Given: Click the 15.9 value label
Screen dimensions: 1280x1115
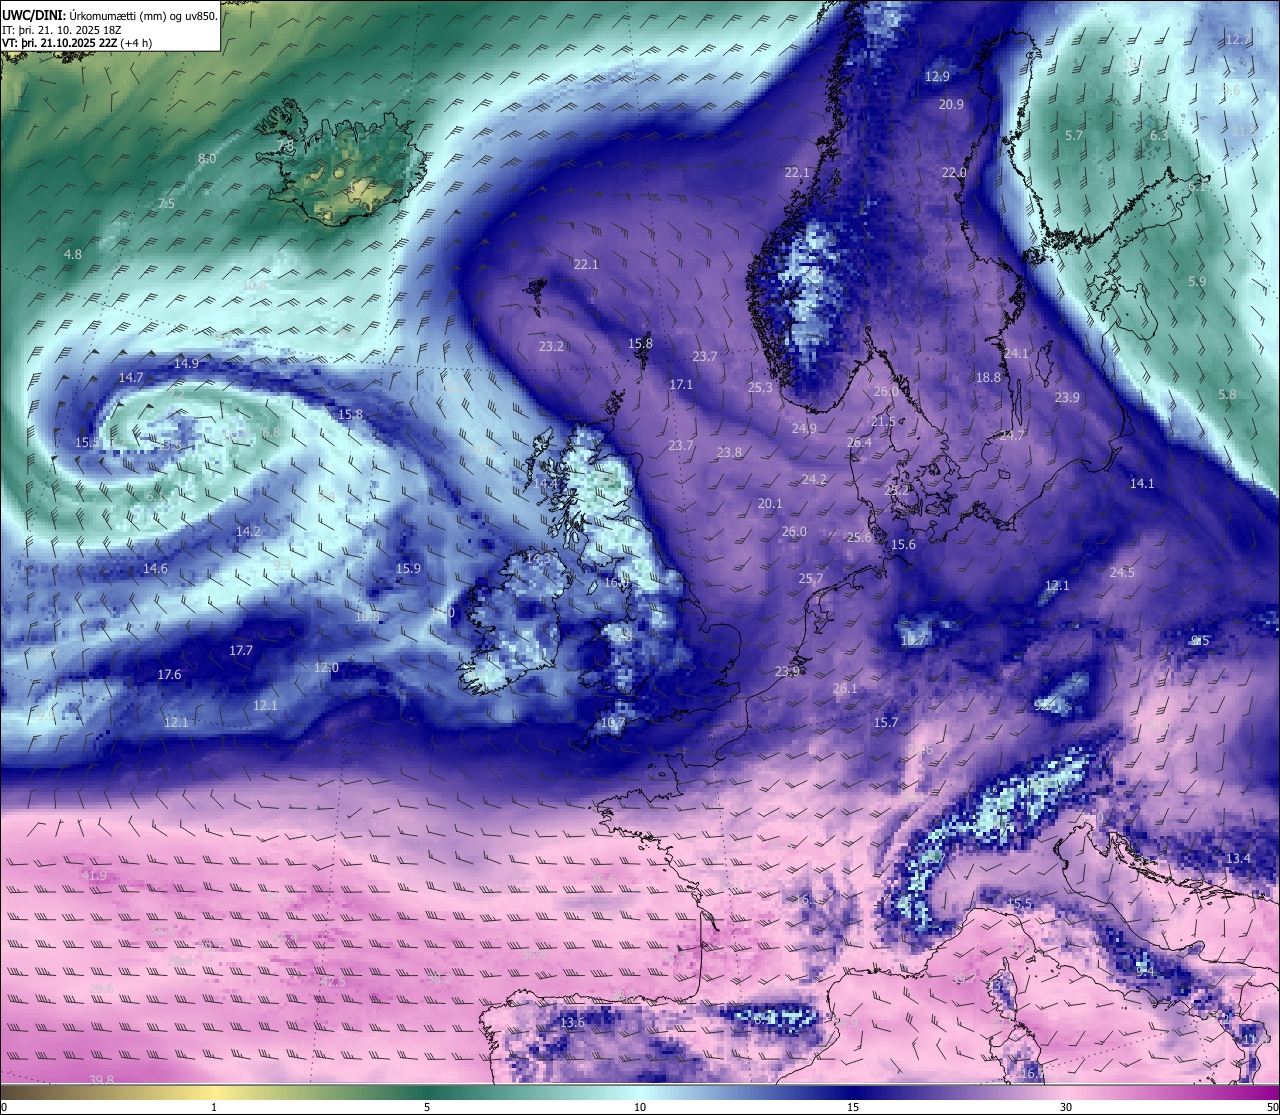Looking at the screenshot, I should (x=408, y=569).
